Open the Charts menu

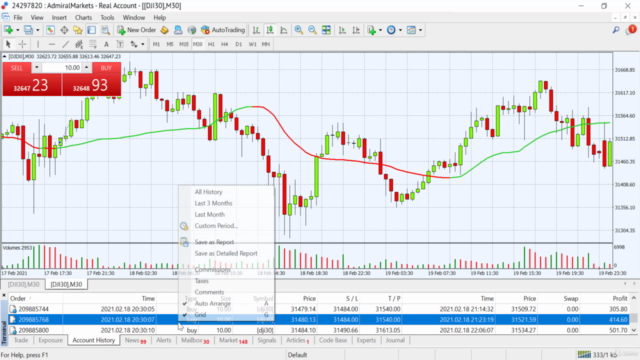(x=83, y=18)
